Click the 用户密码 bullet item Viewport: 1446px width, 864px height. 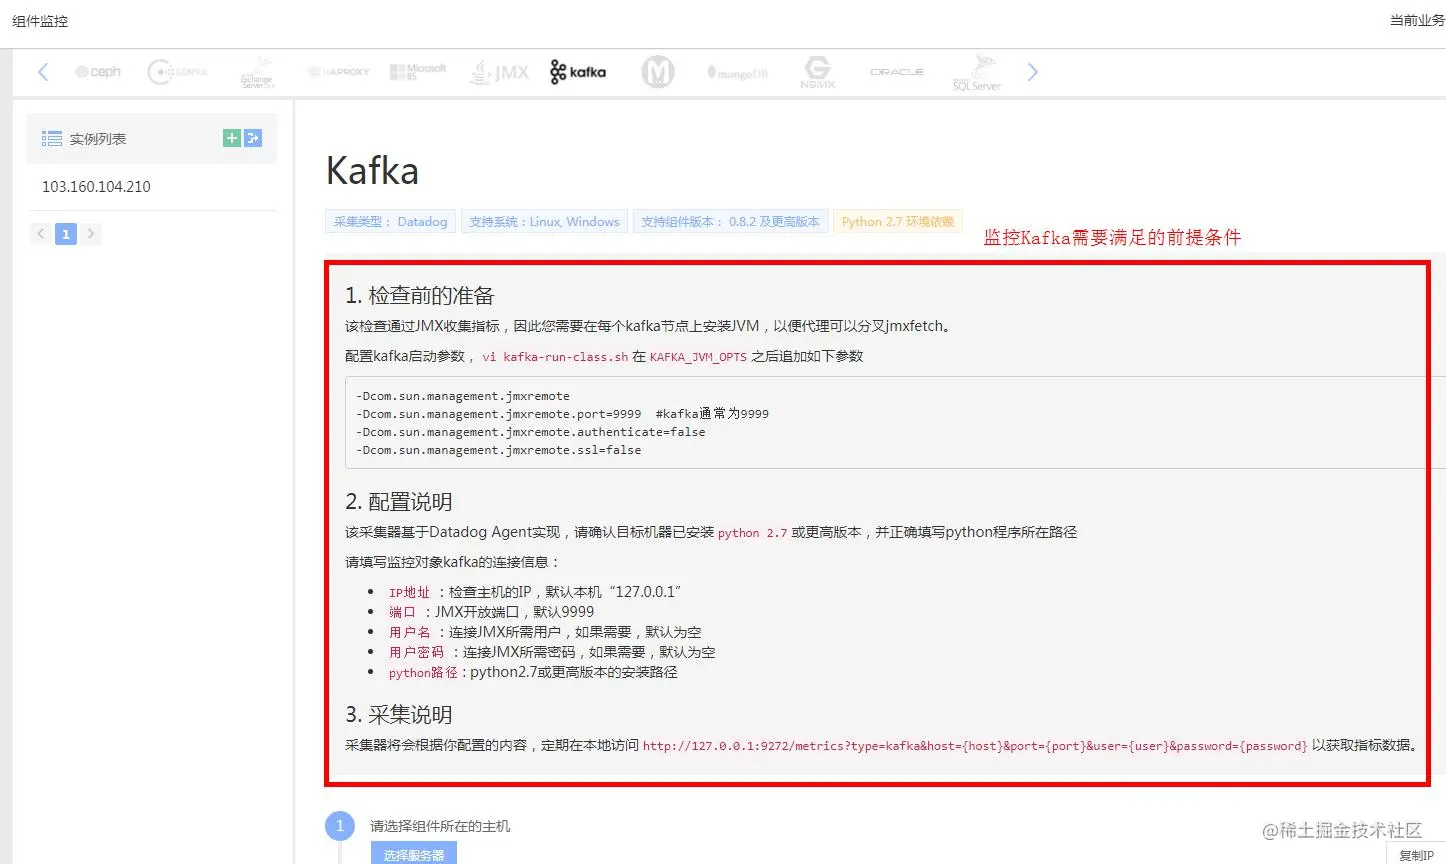552,652
